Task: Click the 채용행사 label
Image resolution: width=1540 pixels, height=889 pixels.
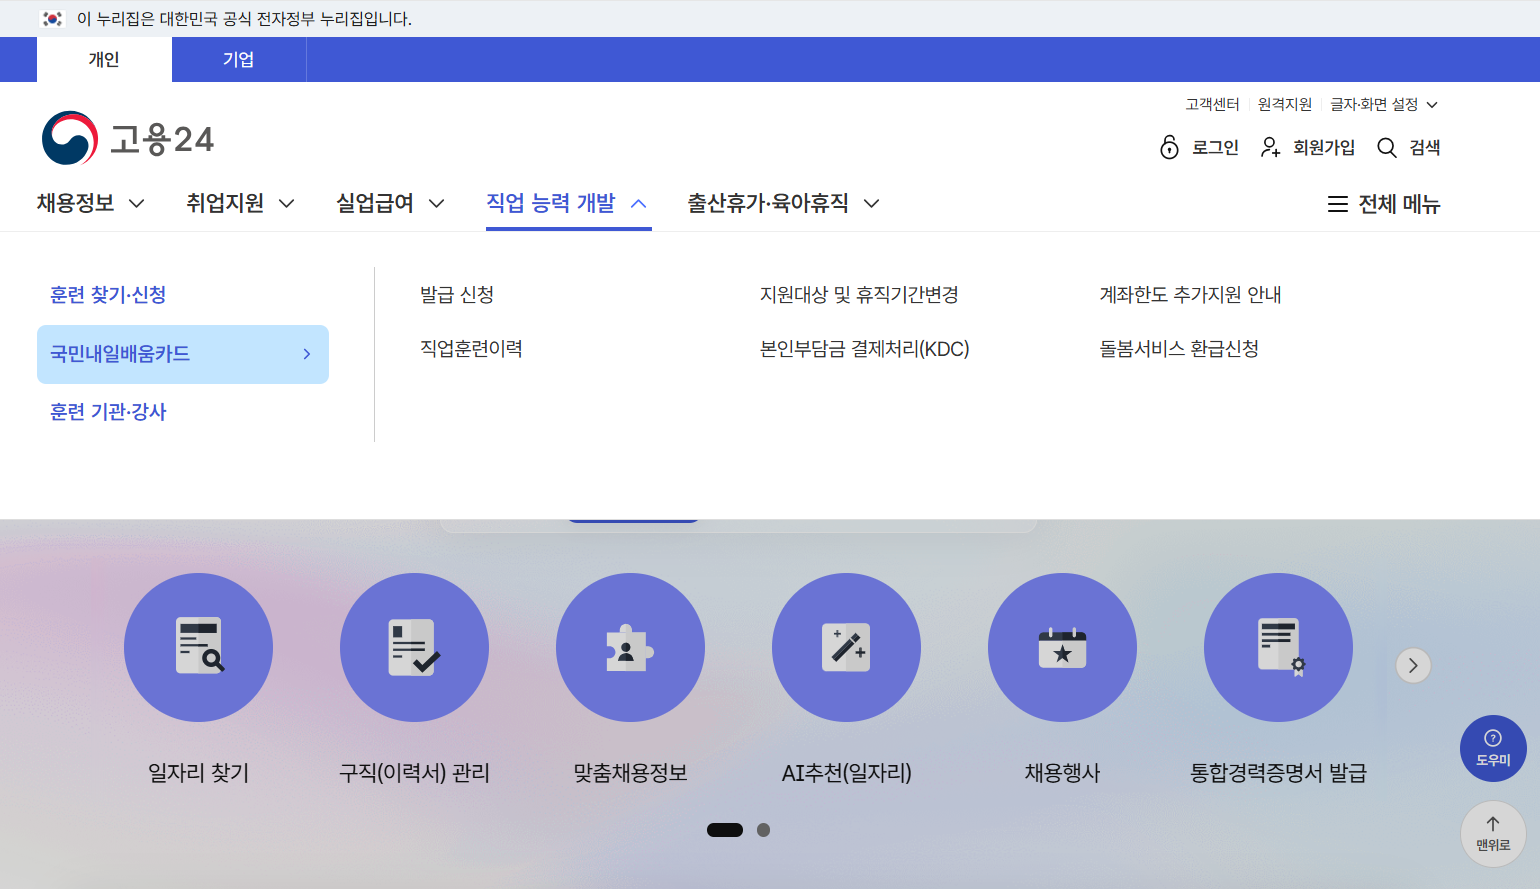Action: [x=1062, y=773]
